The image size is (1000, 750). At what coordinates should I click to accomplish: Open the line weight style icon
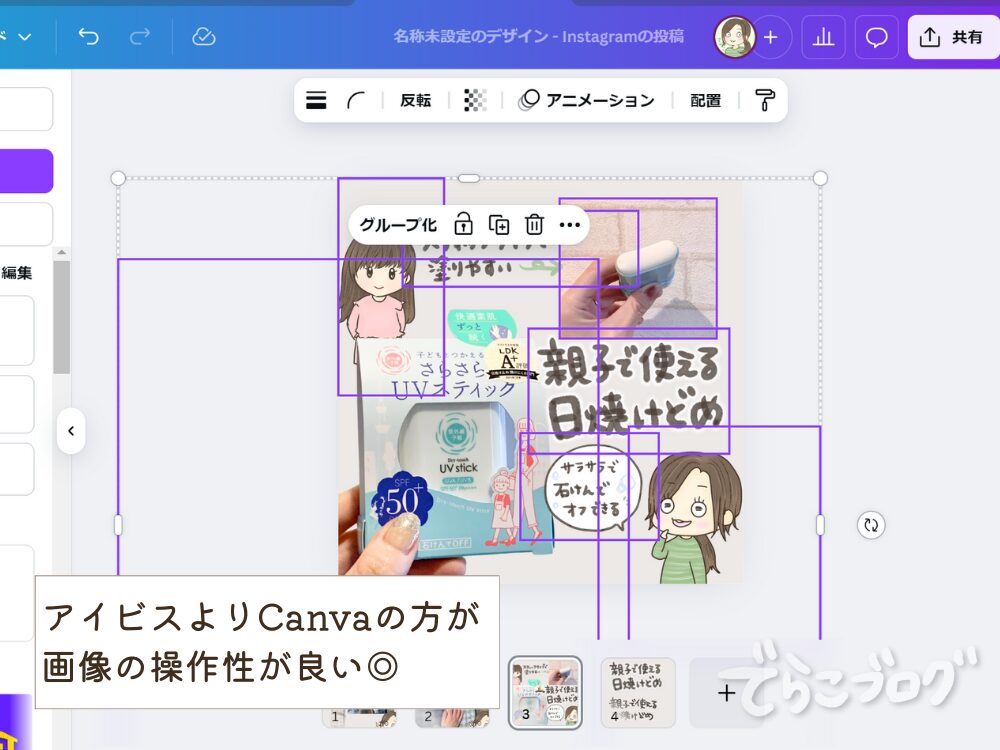click(316, 100)
